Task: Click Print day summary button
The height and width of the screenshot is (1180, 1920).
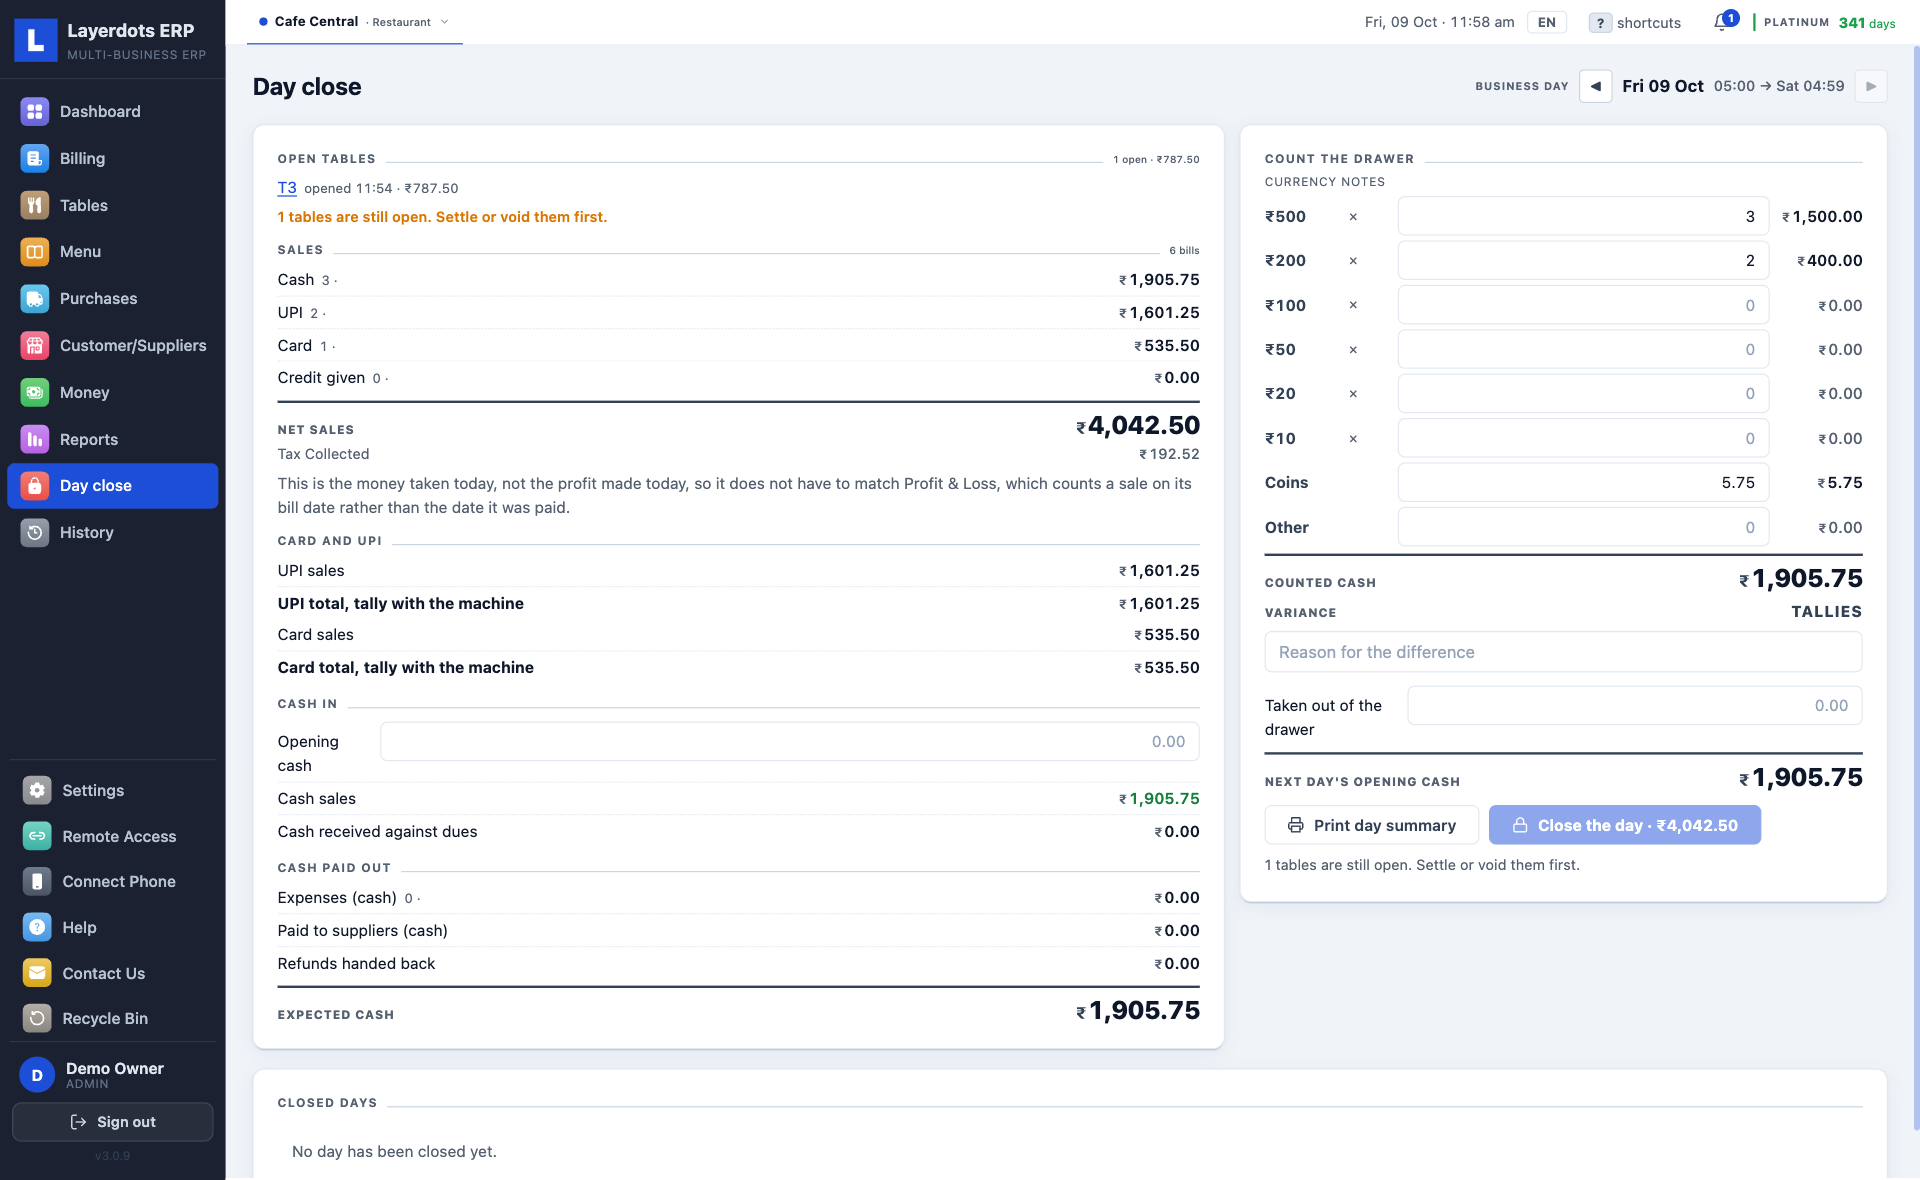Action: click(x=1371, y=825)
